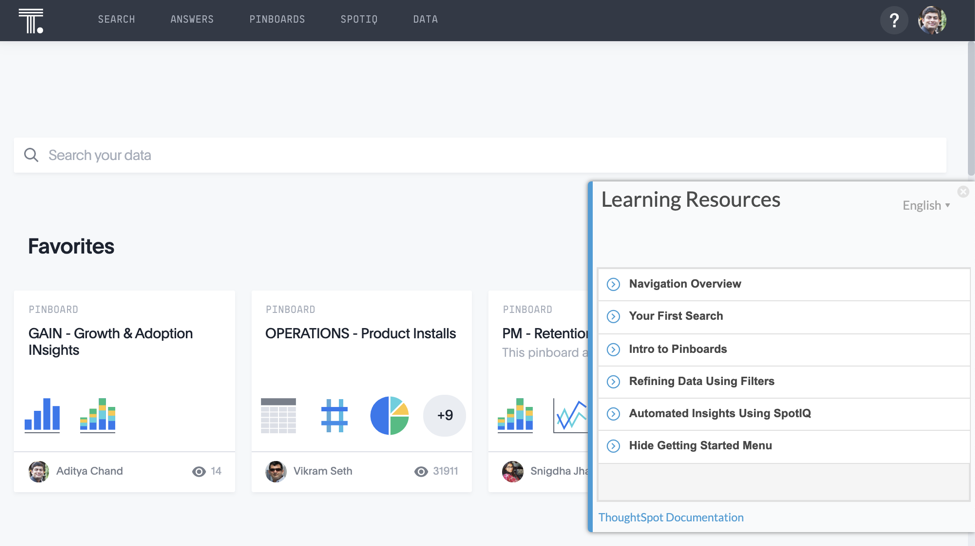
Task: Click the arrow icon beside Intro to Pinboards
Action: point(613,349)
